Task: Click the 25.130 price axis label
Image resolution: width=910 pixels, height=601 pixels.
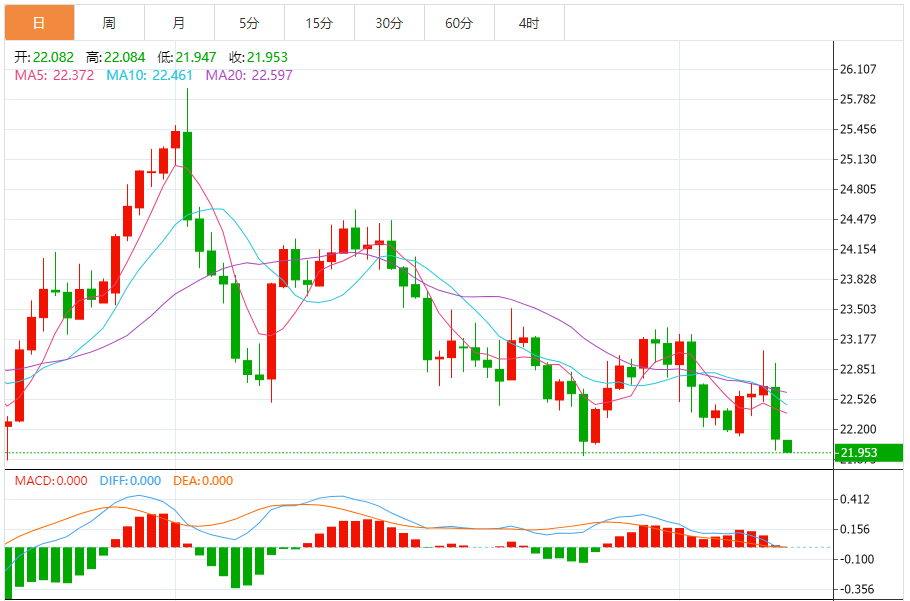Action: point(858,160)
